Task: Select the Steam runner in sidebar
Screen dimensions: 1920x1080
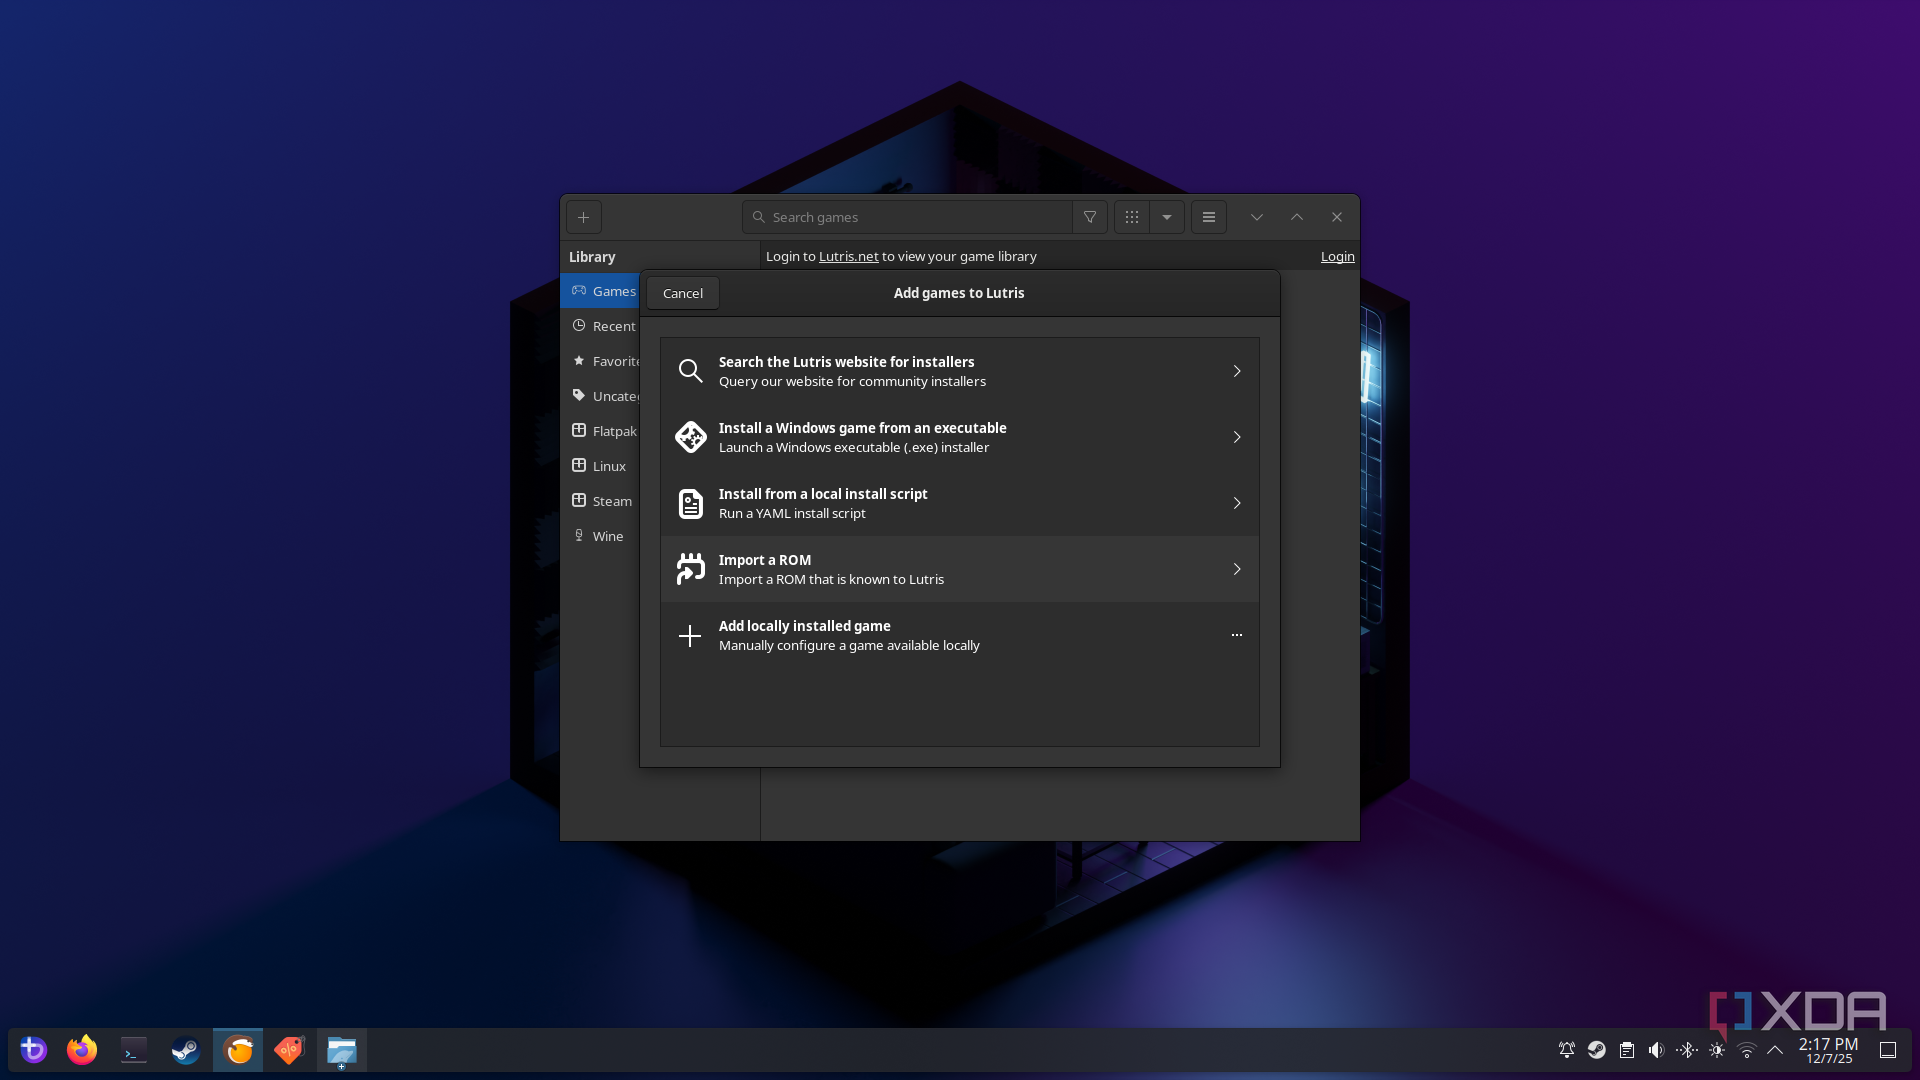Action: click(x=600, y=501)
